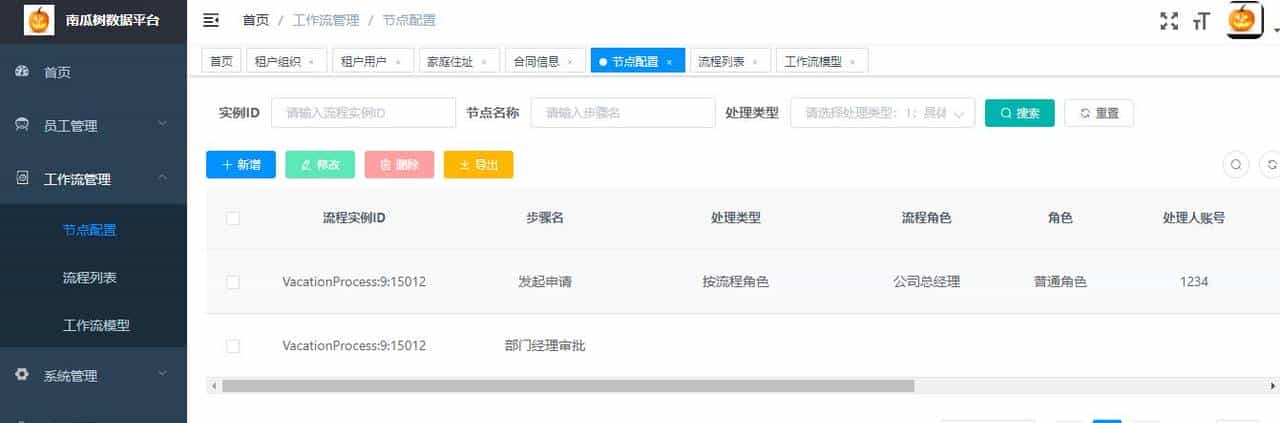Click cell 部门经理审批

pyautogui.click(x=545, y=346)
